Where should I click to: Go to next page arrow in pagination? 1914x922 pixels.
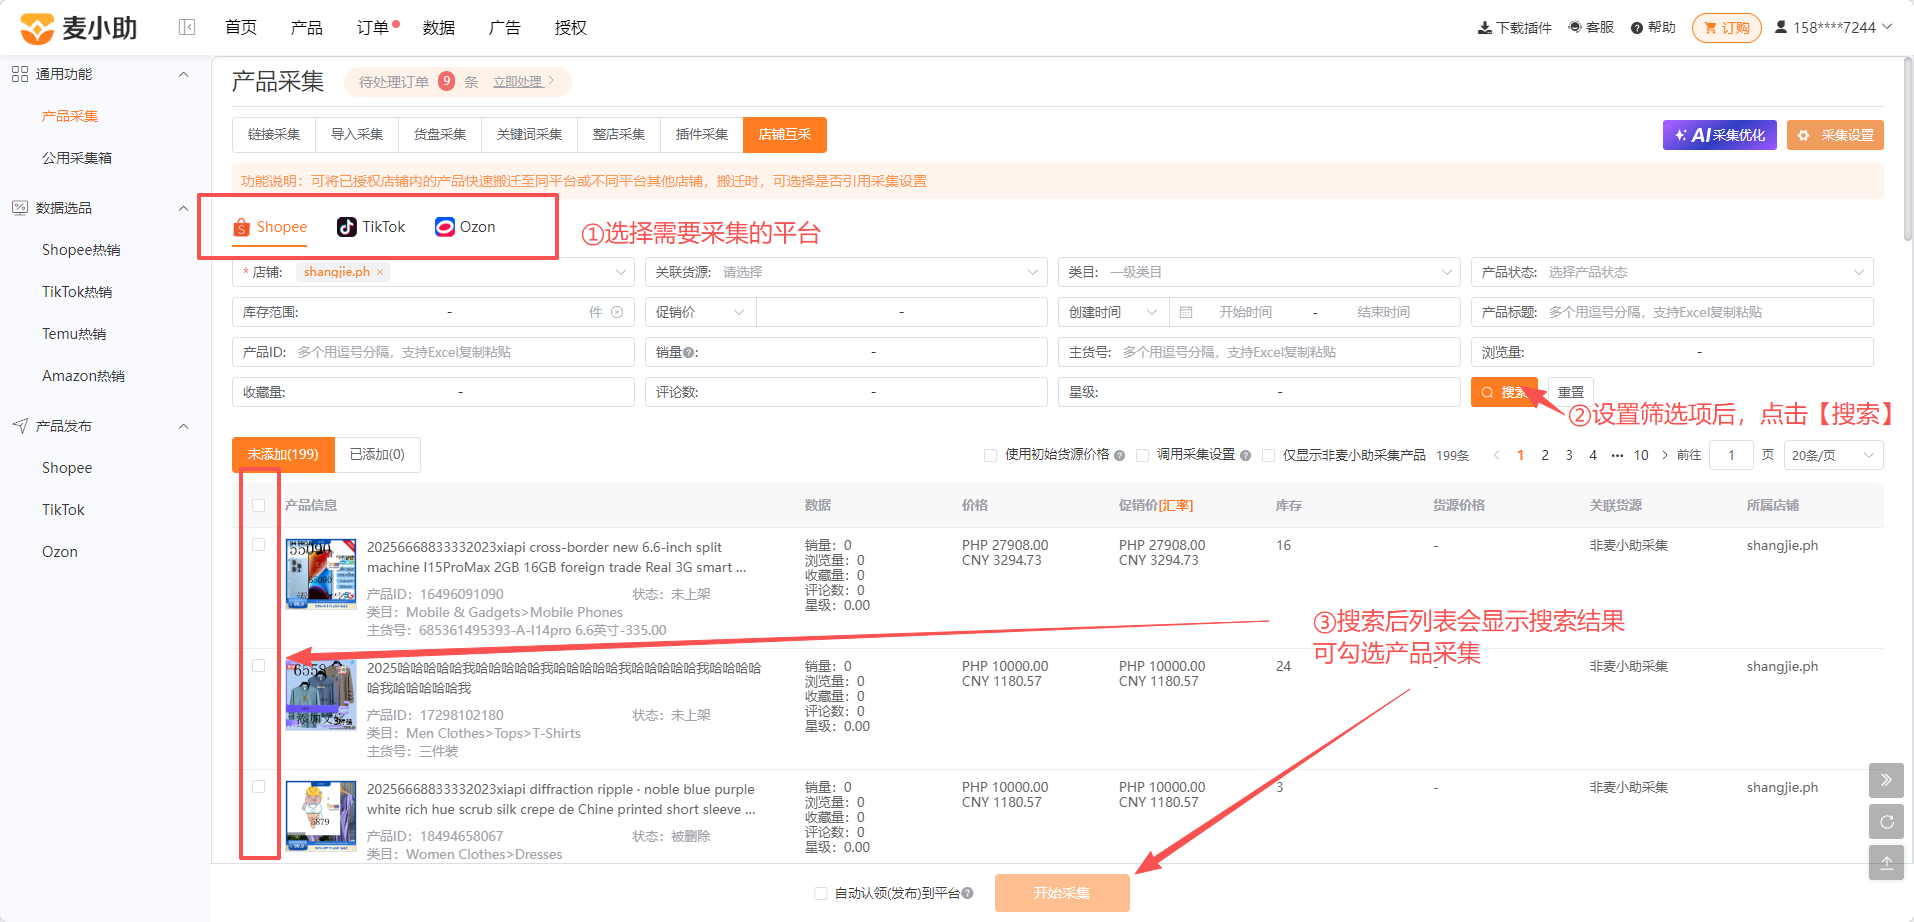(1665, 455)
